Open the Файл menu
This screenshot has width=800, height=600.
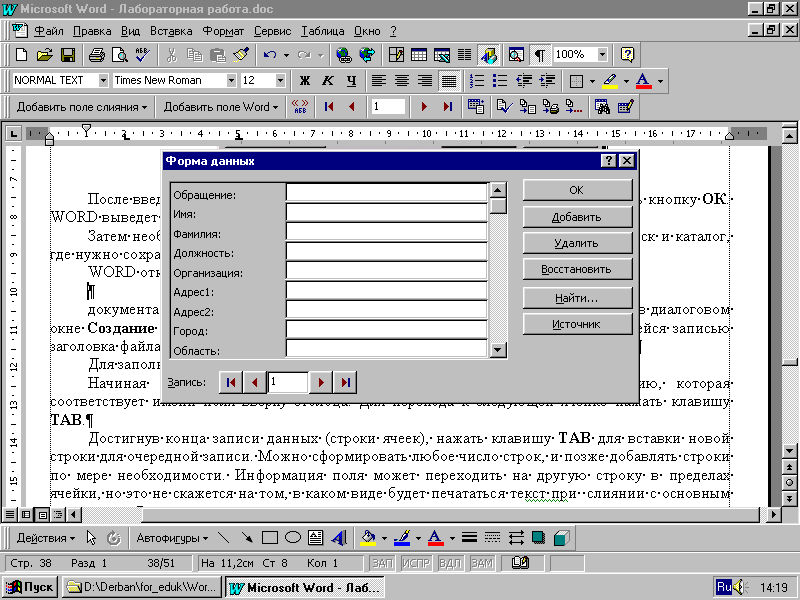[48, 31]
